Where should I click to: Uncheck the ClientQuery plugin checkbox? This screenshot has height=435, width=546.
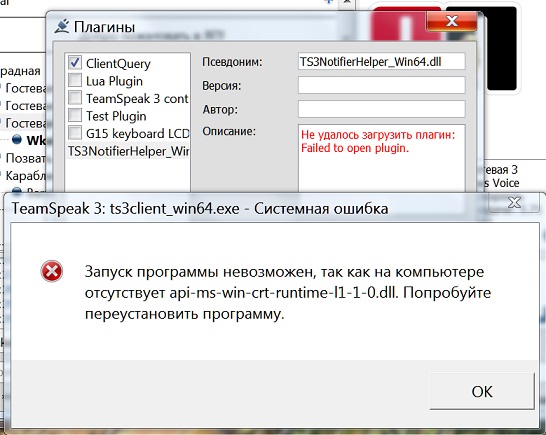click(x=75, y=63)
